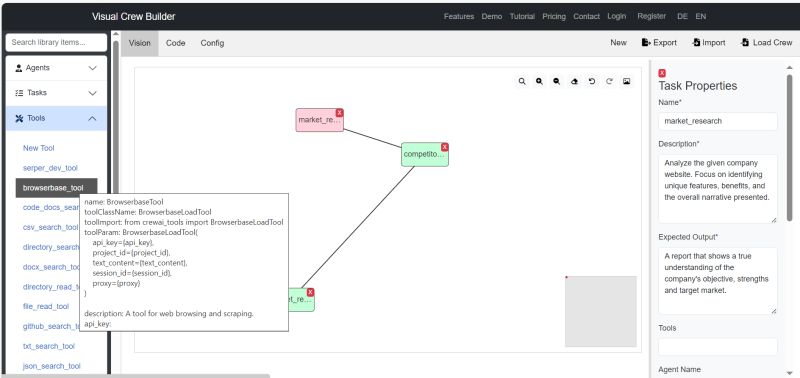Click the Description text area
The height and width of the screenshot is (378, 800).
click(718, 189)
